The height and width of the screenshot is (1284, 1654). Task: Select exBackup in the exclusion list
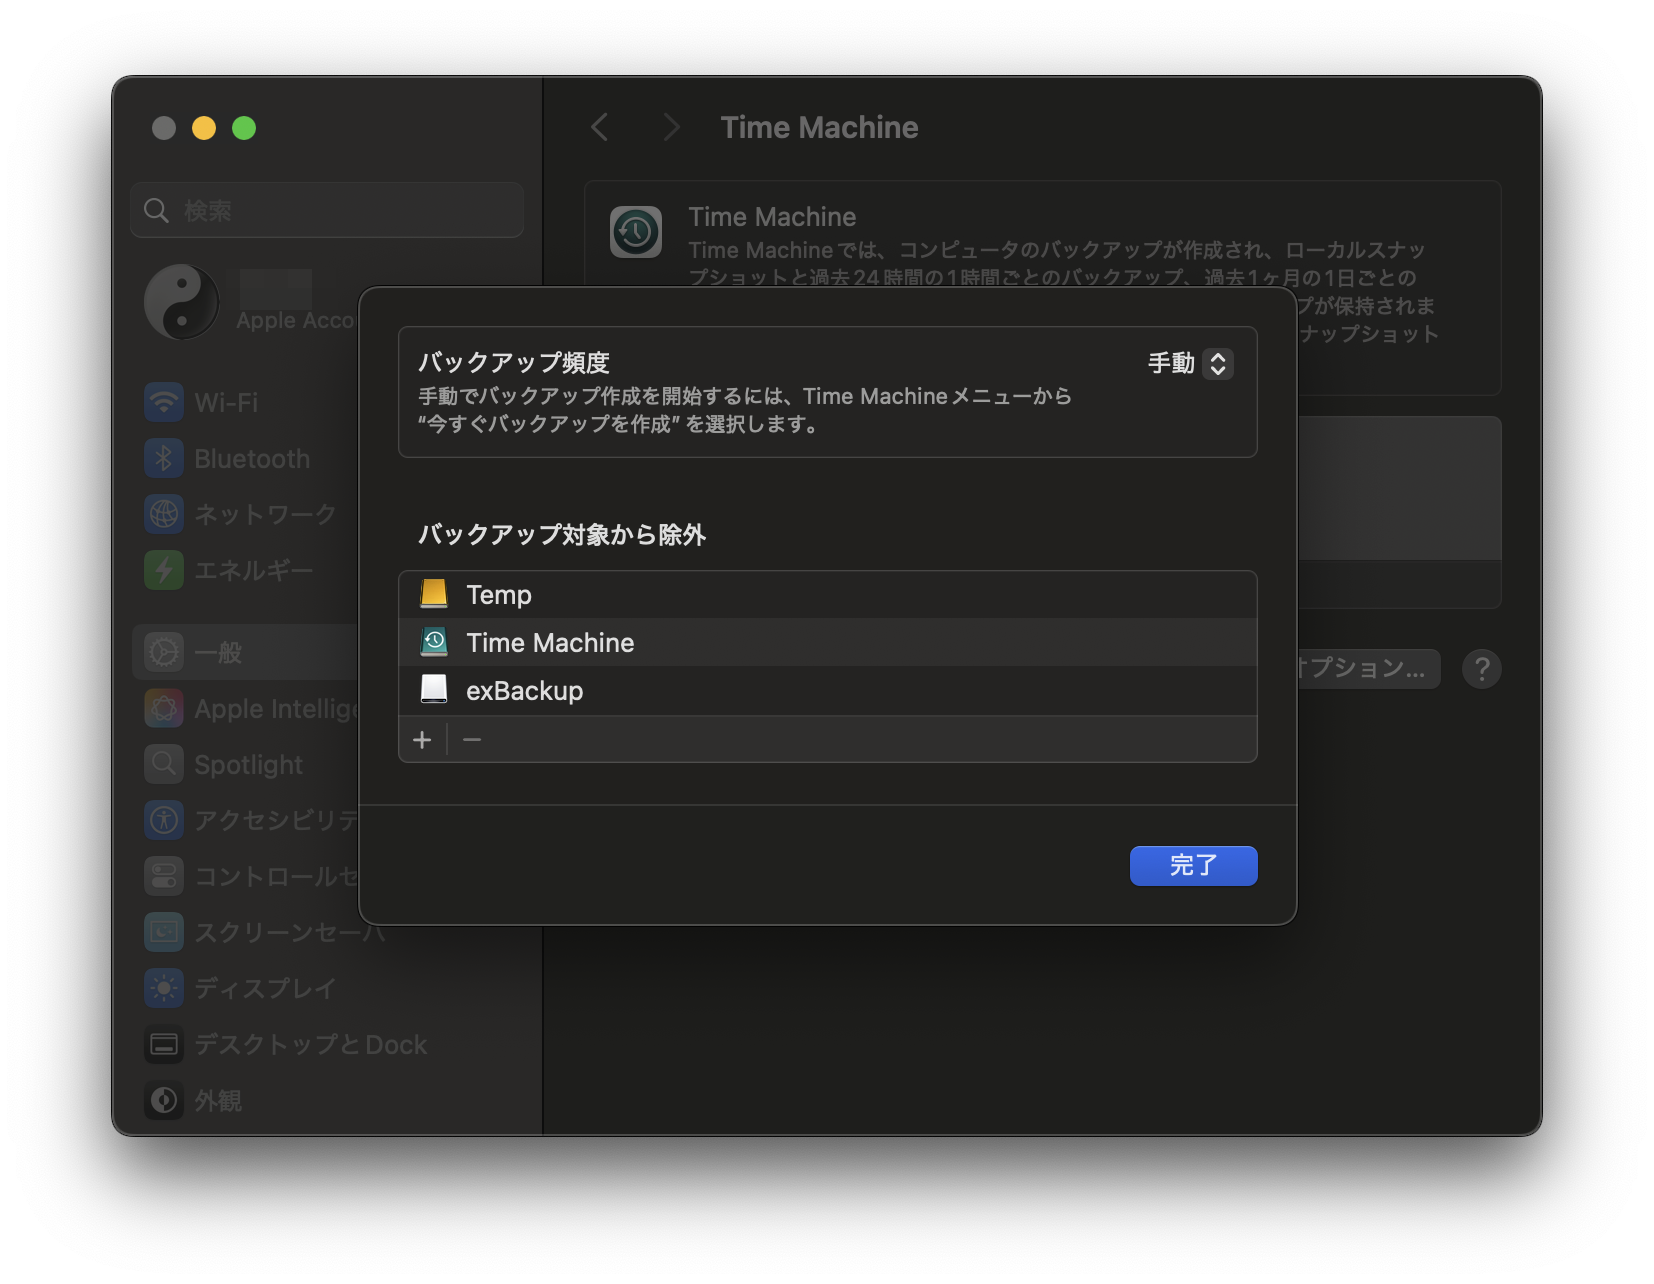point(524,691)
